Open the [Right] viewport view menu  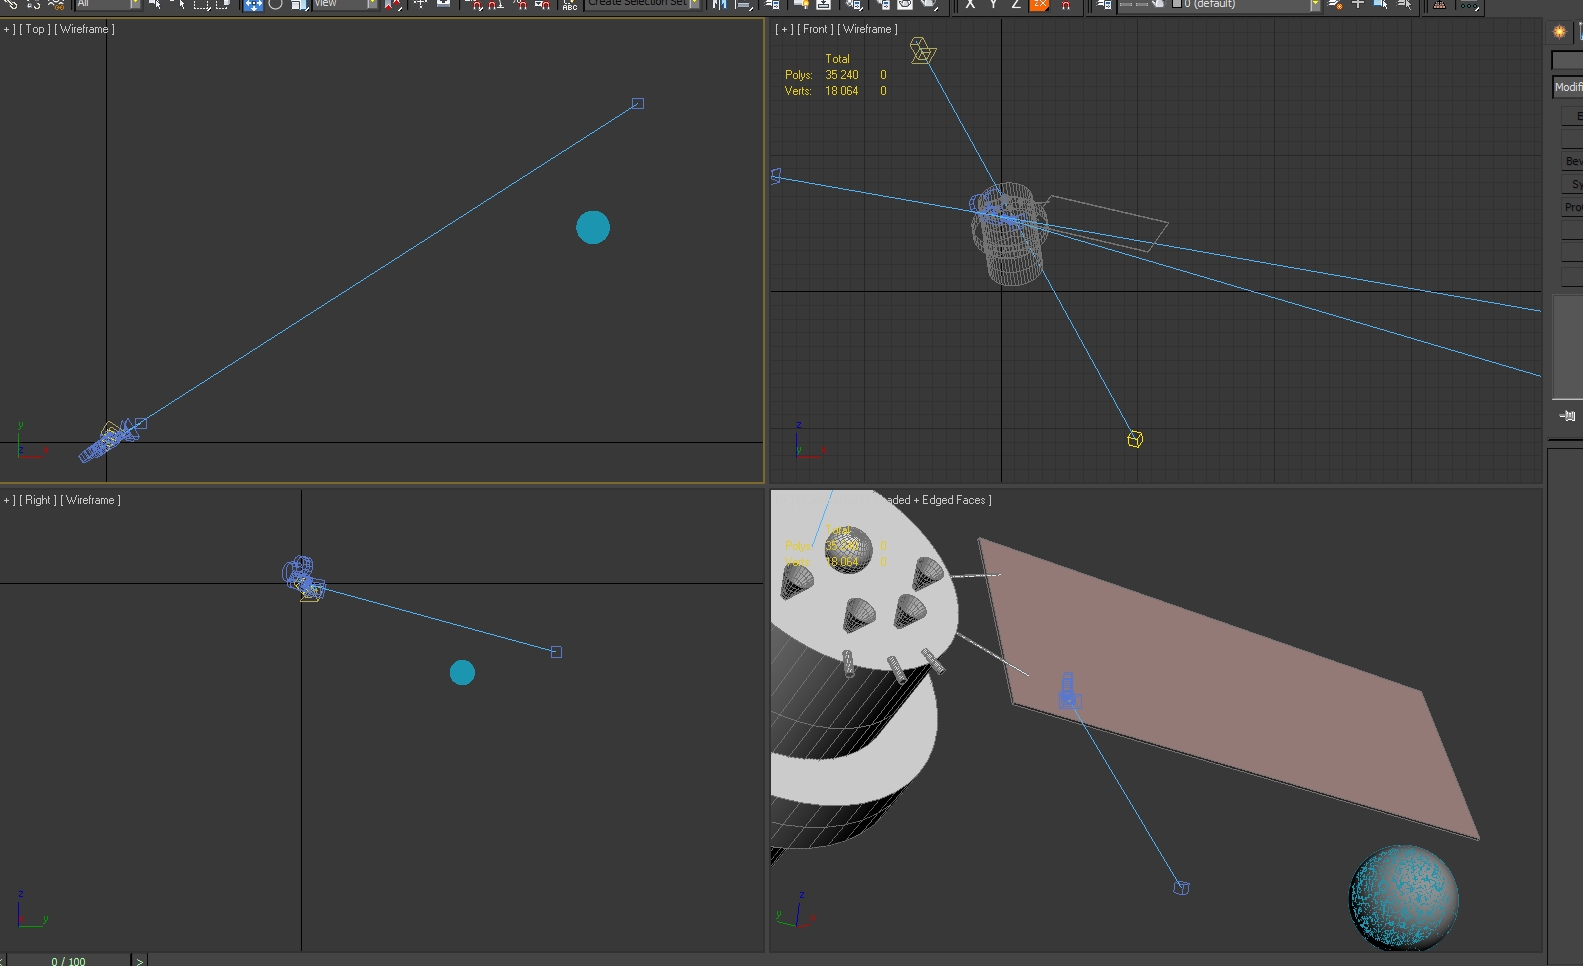[x=38, y=500]
